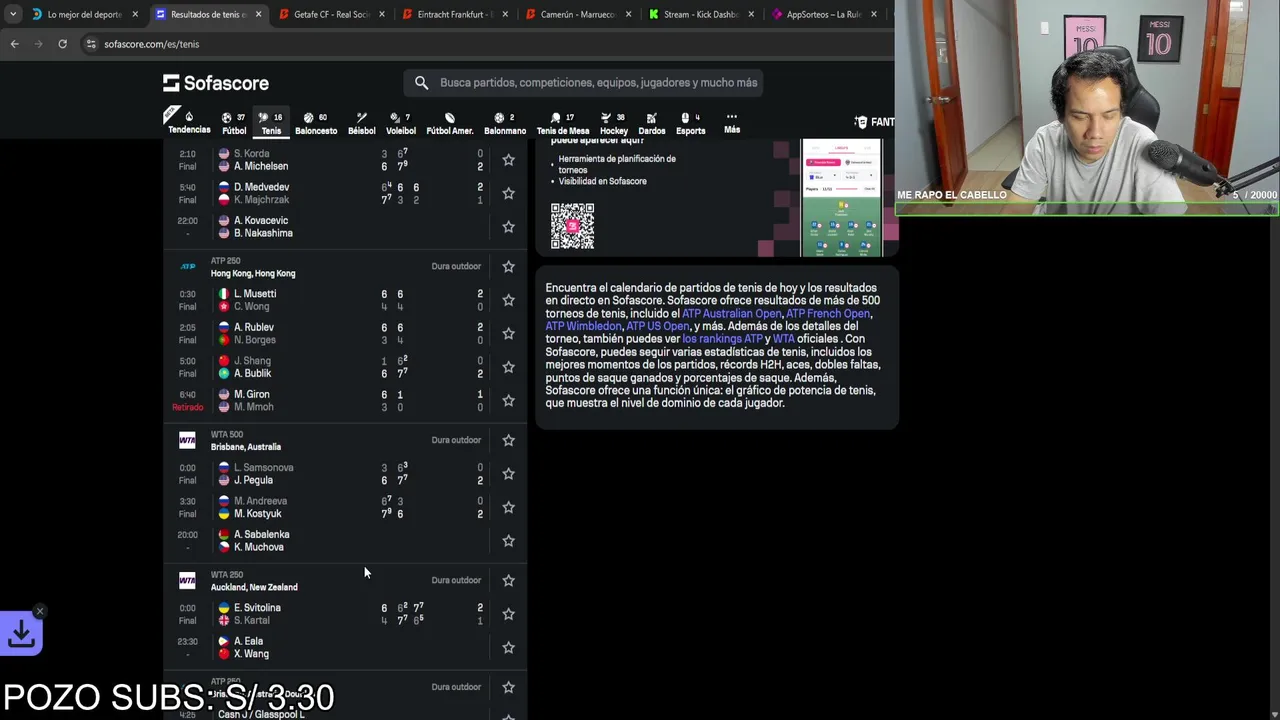The height and width of the screenshot is (720, 1280).
Task: Open the Balonmano section
Action: (x=505, y=123)
